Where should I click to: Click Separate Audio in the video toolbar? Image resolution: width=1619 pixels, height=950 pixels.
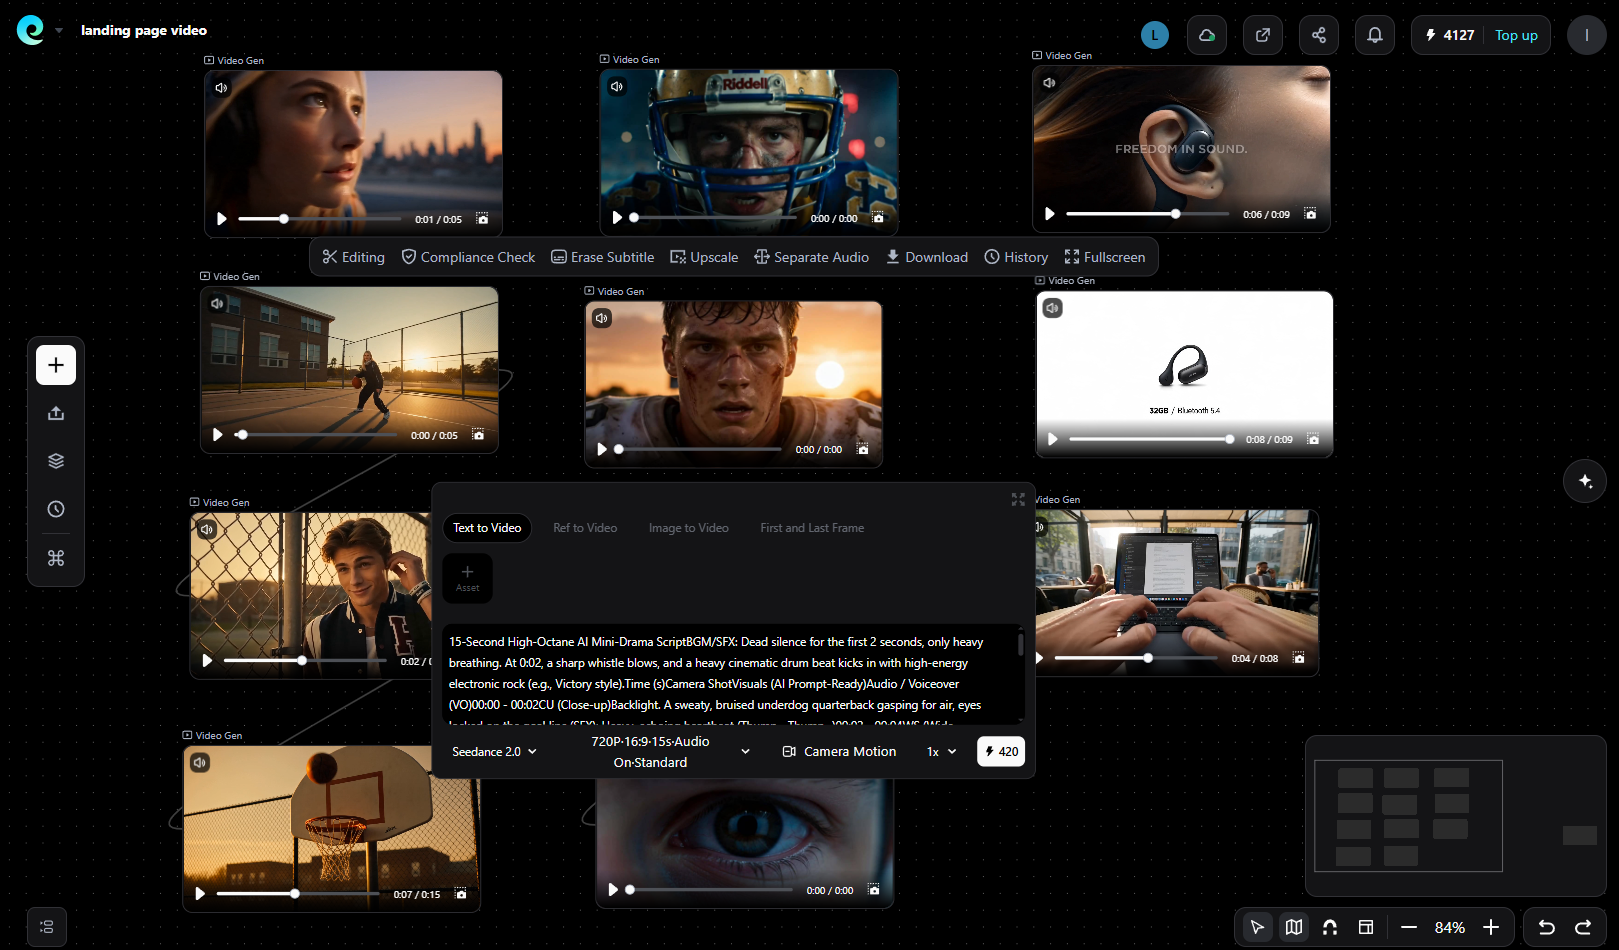[811, 257]
